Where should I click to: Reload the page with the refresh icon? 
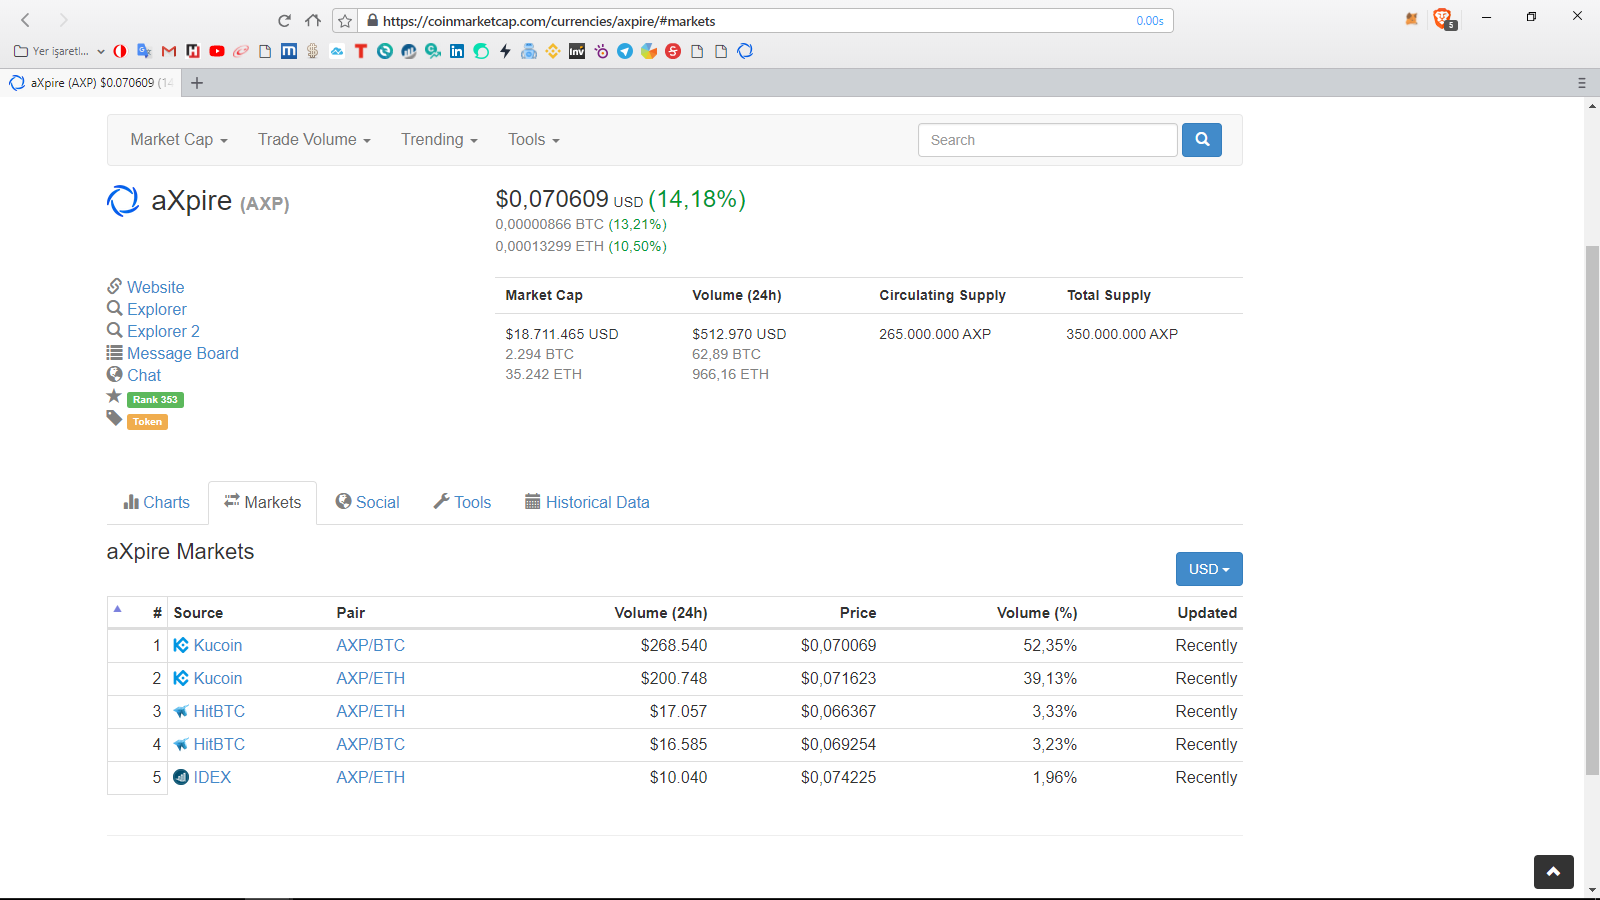[285, 20]
